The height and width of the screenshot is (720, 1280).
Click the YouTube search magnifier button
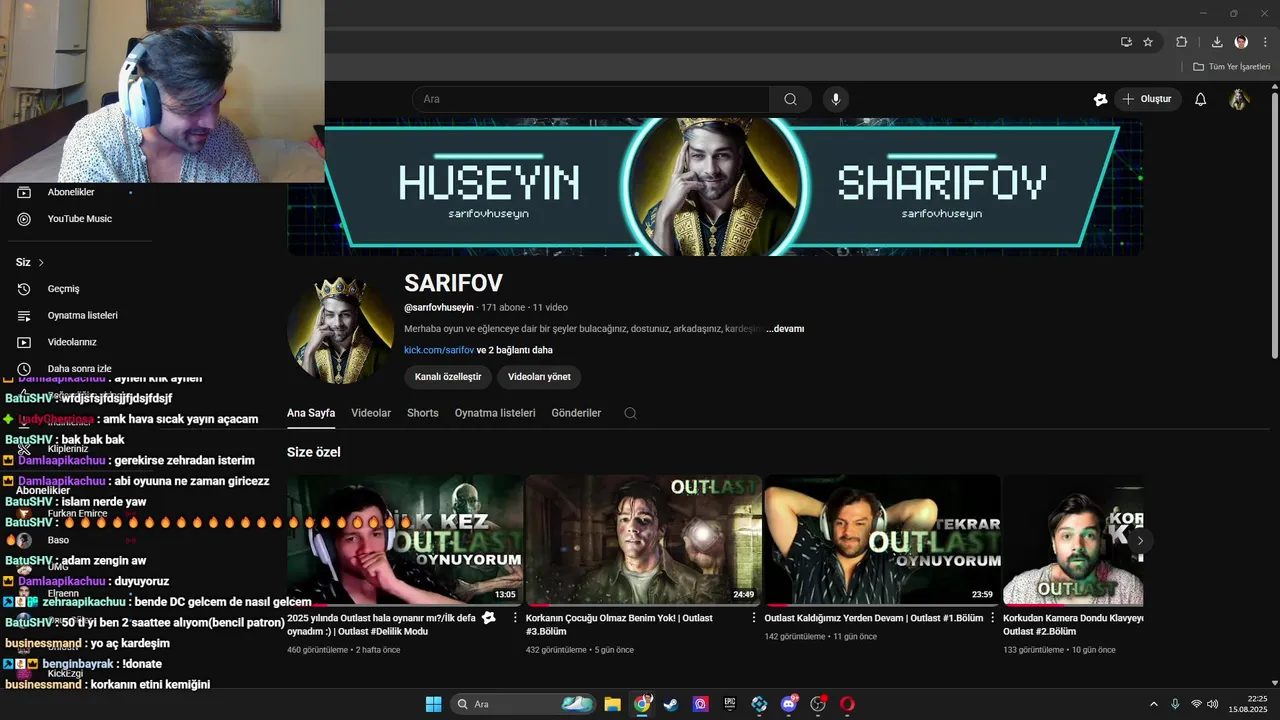790,99
